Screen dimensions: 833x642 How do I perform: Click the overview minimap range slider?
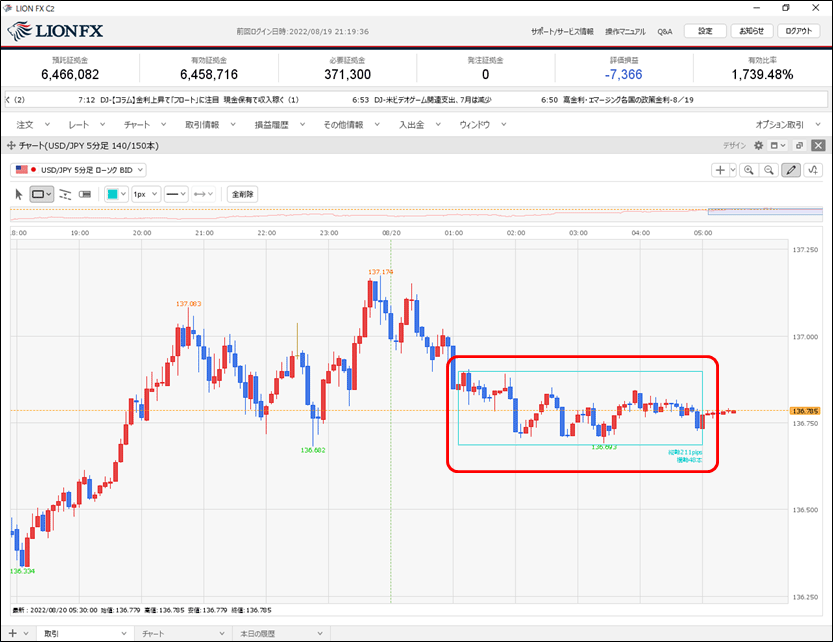[765, 212]
